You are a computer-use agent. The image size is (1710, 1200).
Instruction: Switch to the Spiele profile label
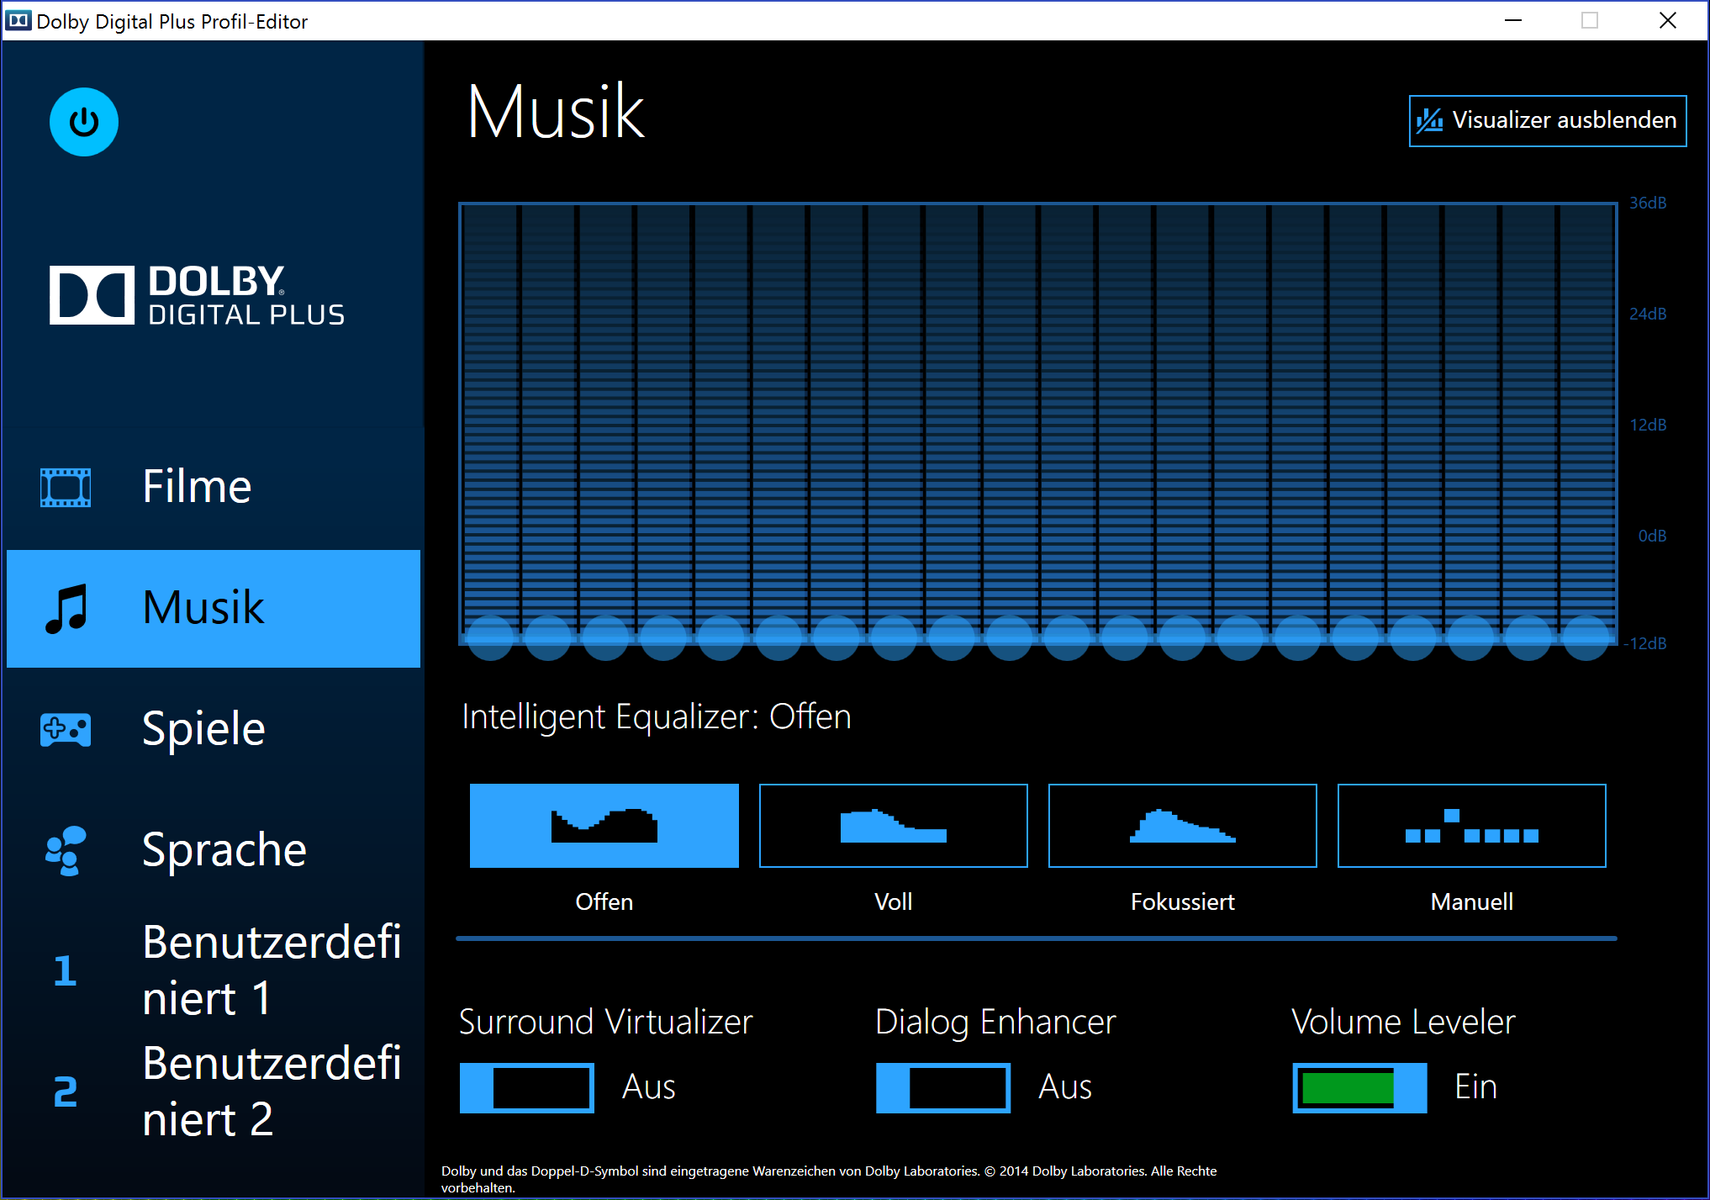[x=204, y=729]
